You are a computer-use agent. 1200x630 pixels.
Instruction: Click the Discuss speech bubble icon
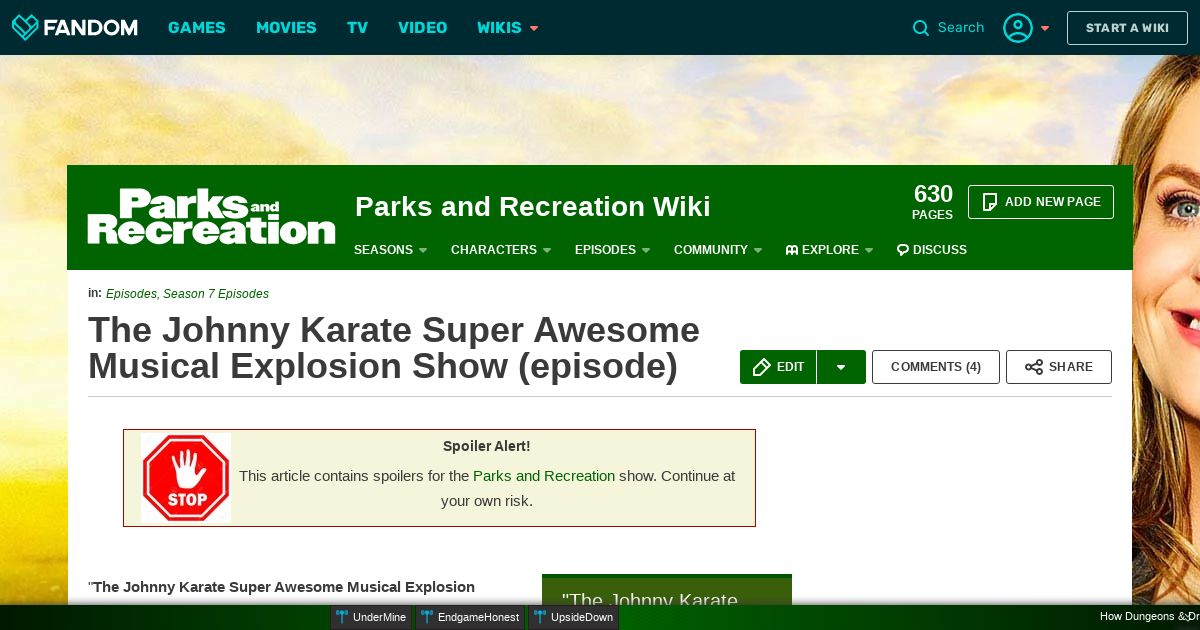(x=903, y=250)
